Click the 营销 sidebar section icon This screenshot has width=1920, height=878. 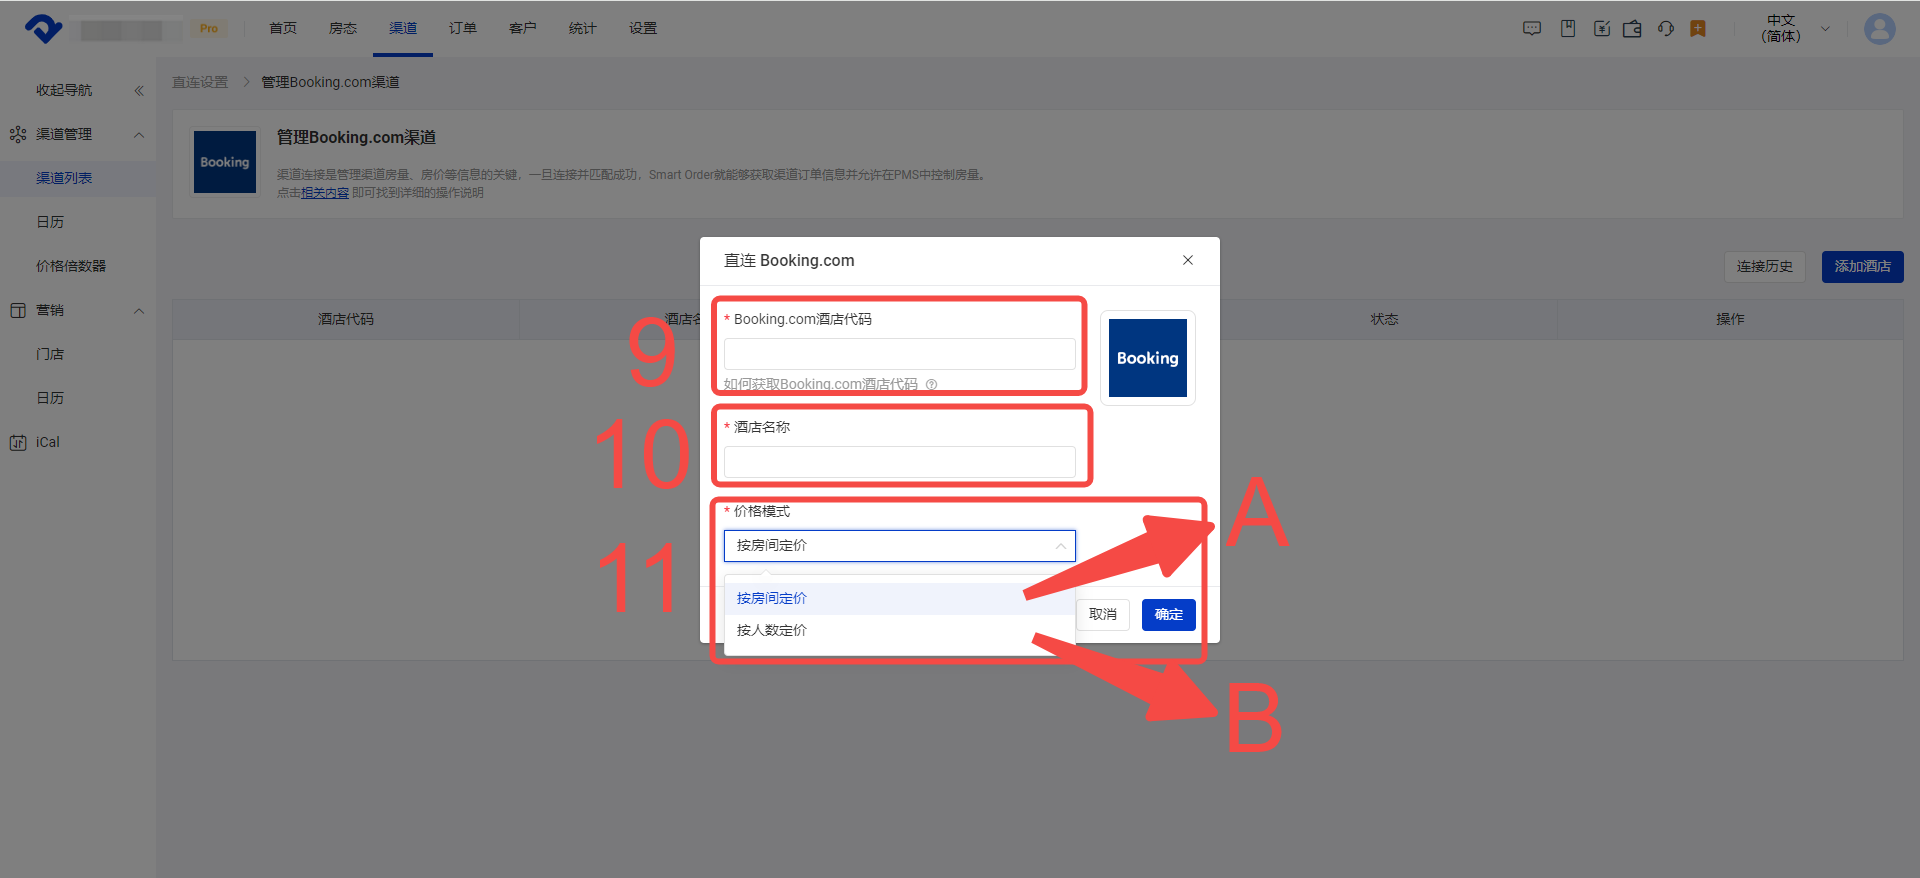18,310
